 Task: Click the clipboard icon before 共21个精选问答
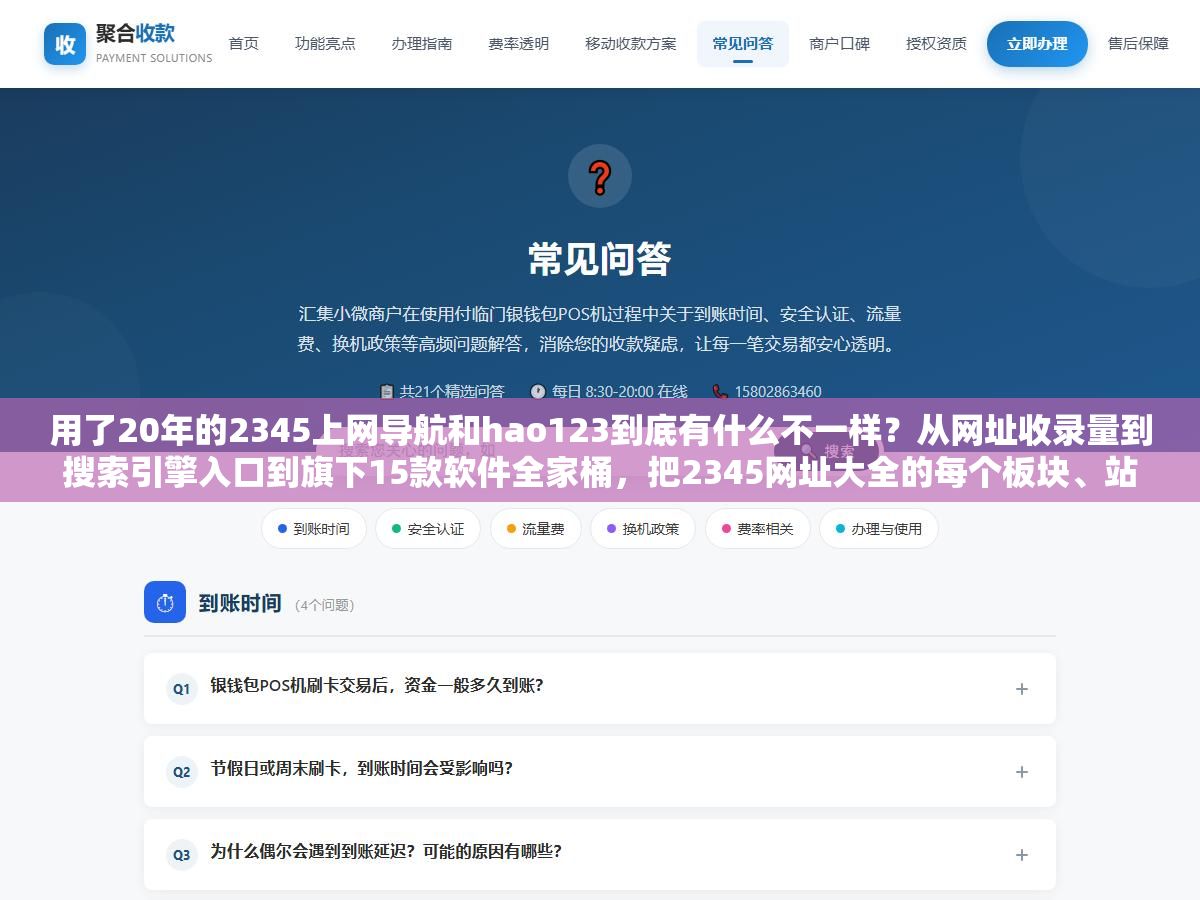pos(387,391)
